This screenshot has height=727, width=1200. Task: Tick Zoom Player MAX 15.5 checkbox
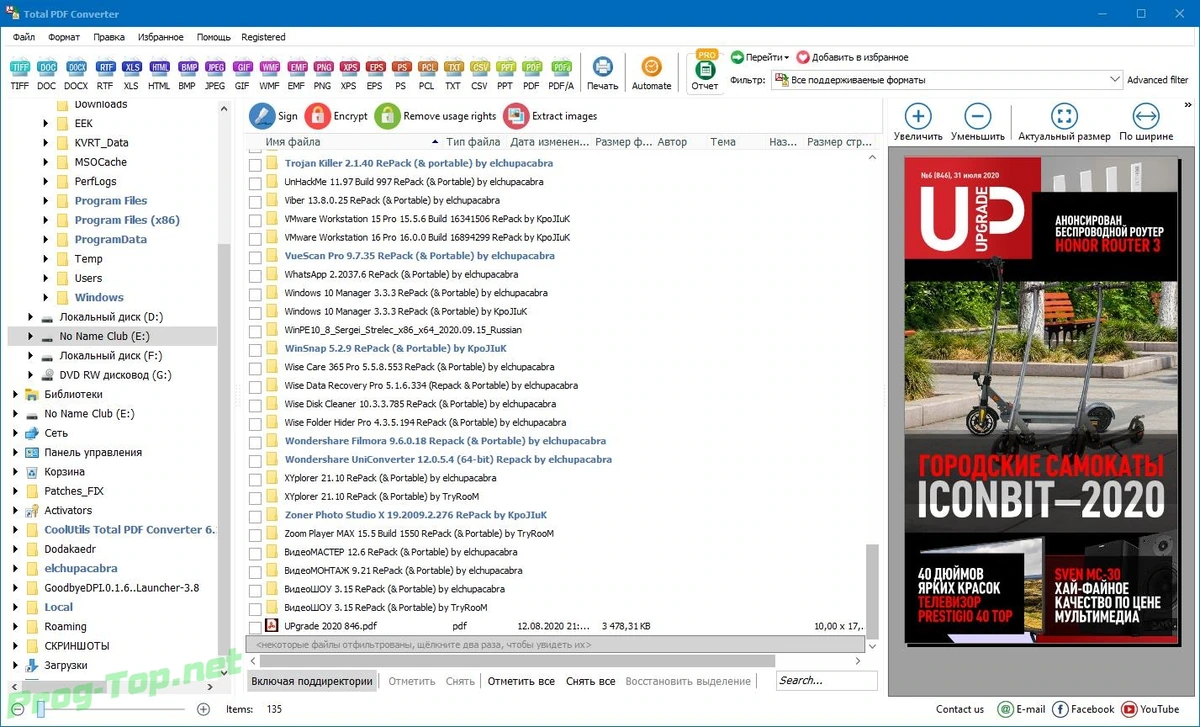254,534
